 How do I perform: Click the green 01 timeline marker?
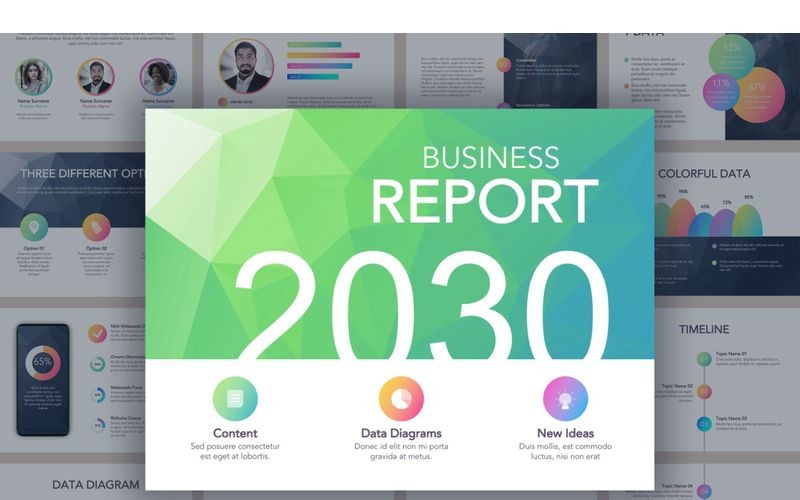[704, 359]
